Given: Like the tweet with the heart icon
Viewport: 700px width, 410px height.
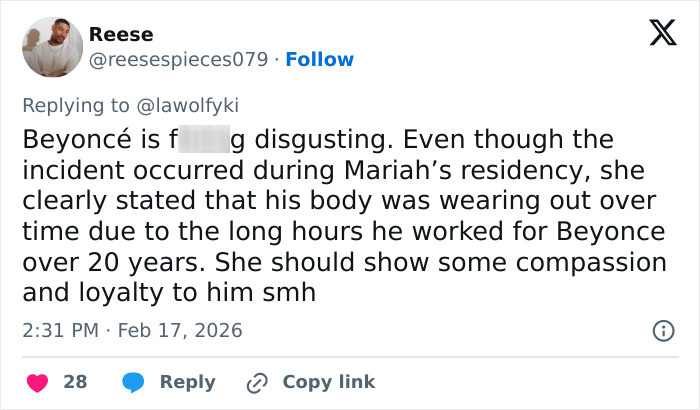Looking at the screenshot, I should [36, 382].
